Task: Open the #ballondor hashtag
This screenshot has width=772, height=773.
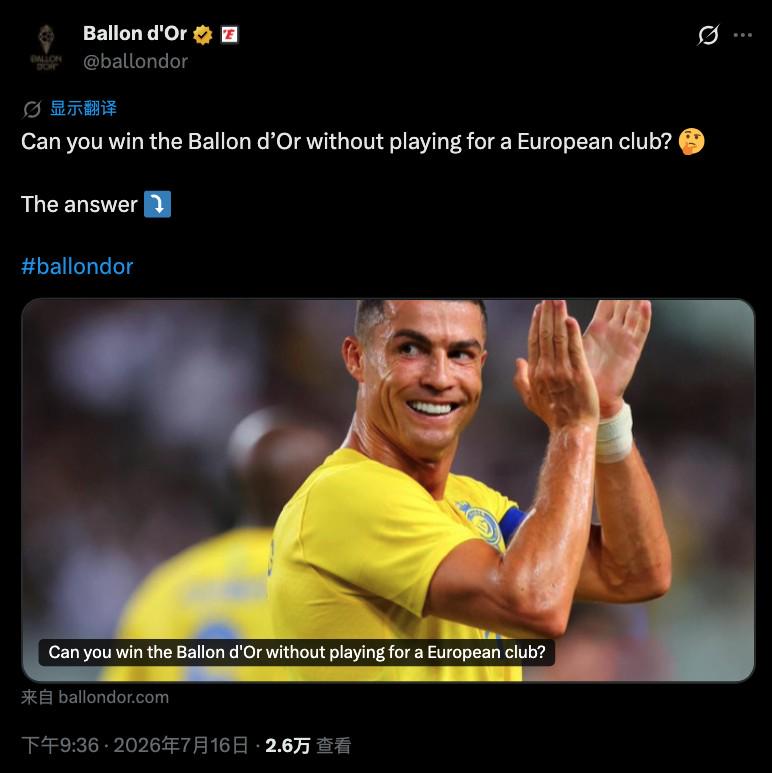Action: [x=77, y=267]
